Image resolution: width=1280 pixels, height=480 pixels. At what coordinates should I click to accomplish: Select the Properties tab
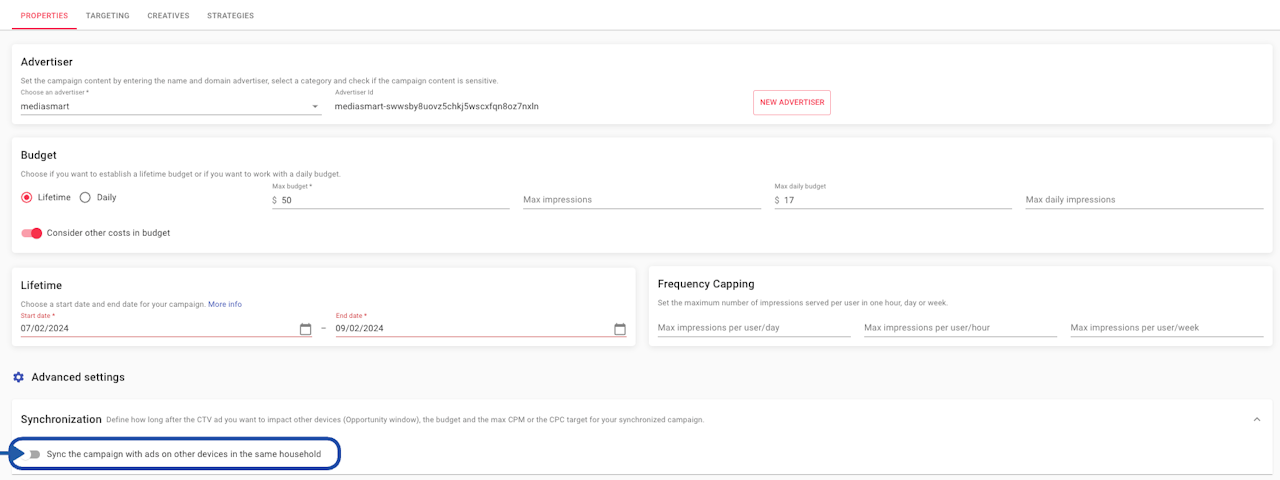click(x=44, y=16)
